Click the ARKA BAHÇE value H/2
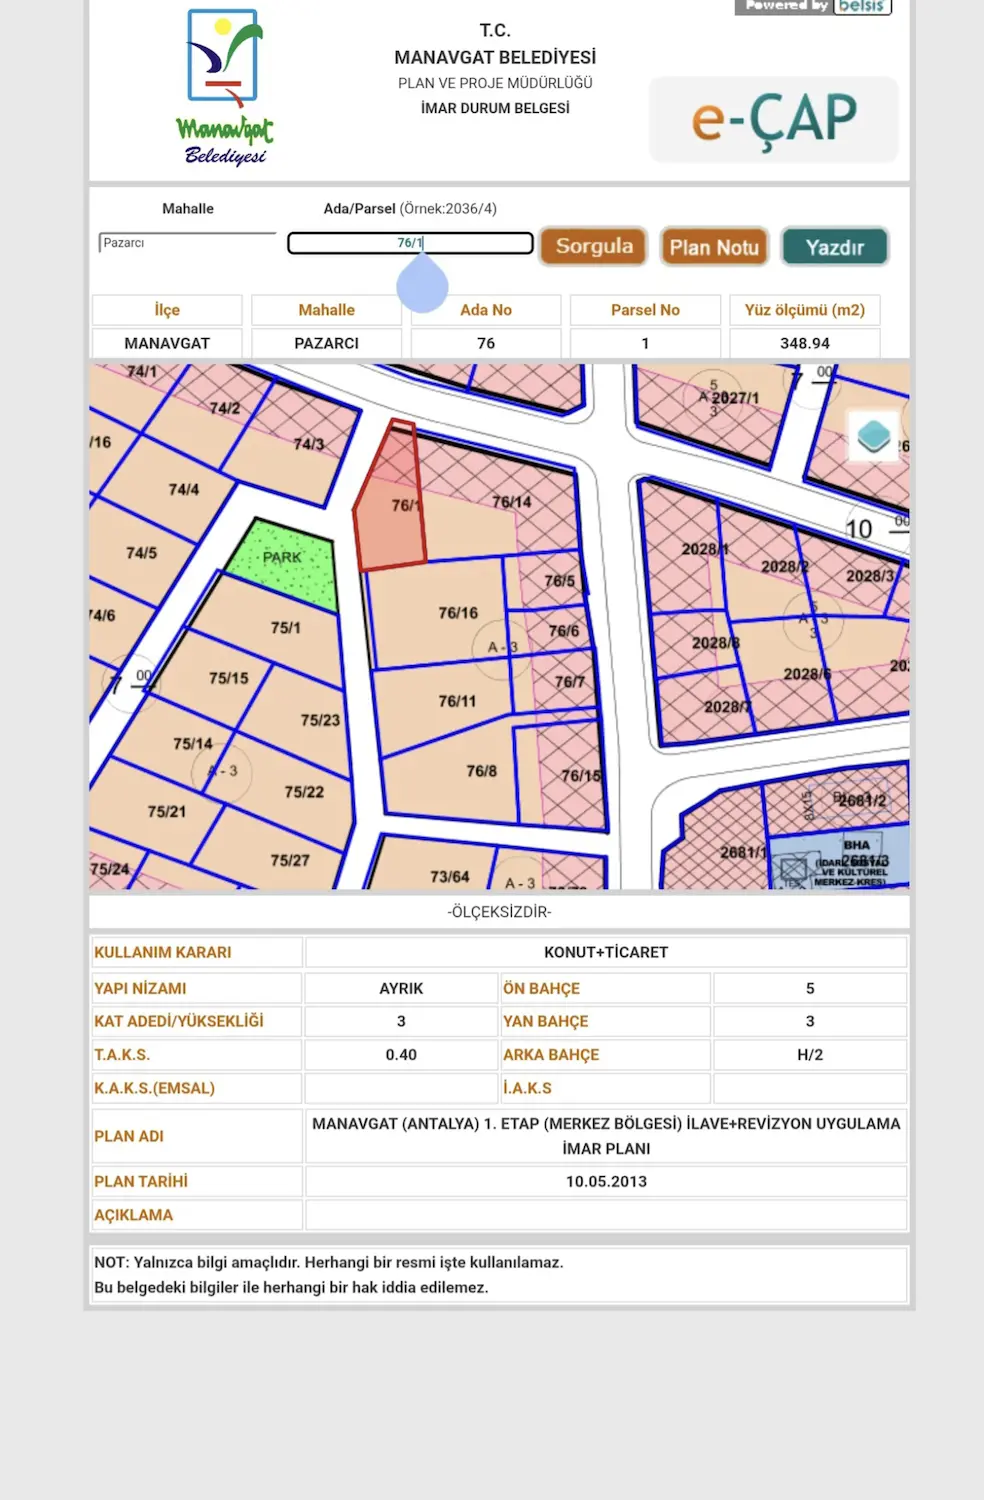Image resolution: width=984 pixels, height=1500 pixels. 810,1054
